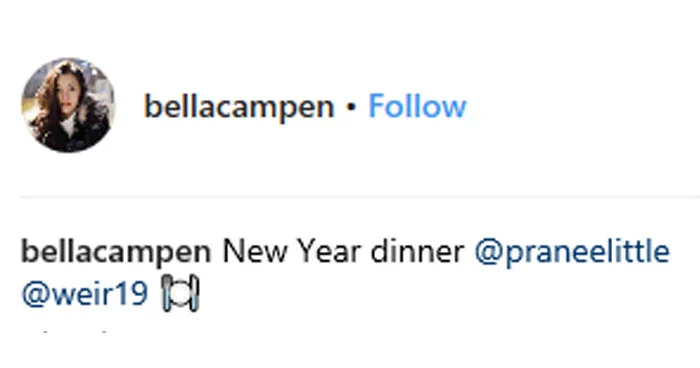
Task: Select the dinner plate emoji after @weir19
Action: click(x=180, y=293)
